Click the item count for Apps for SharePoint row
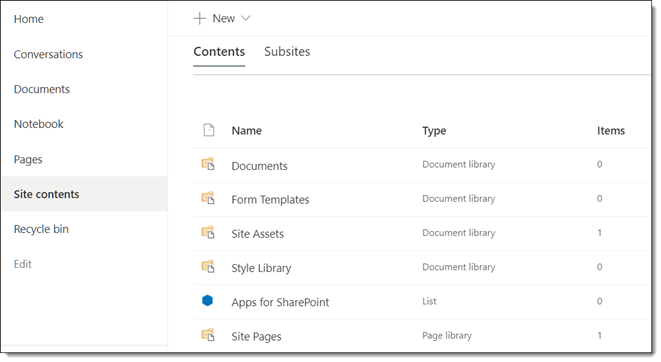 tap(599, 301)
